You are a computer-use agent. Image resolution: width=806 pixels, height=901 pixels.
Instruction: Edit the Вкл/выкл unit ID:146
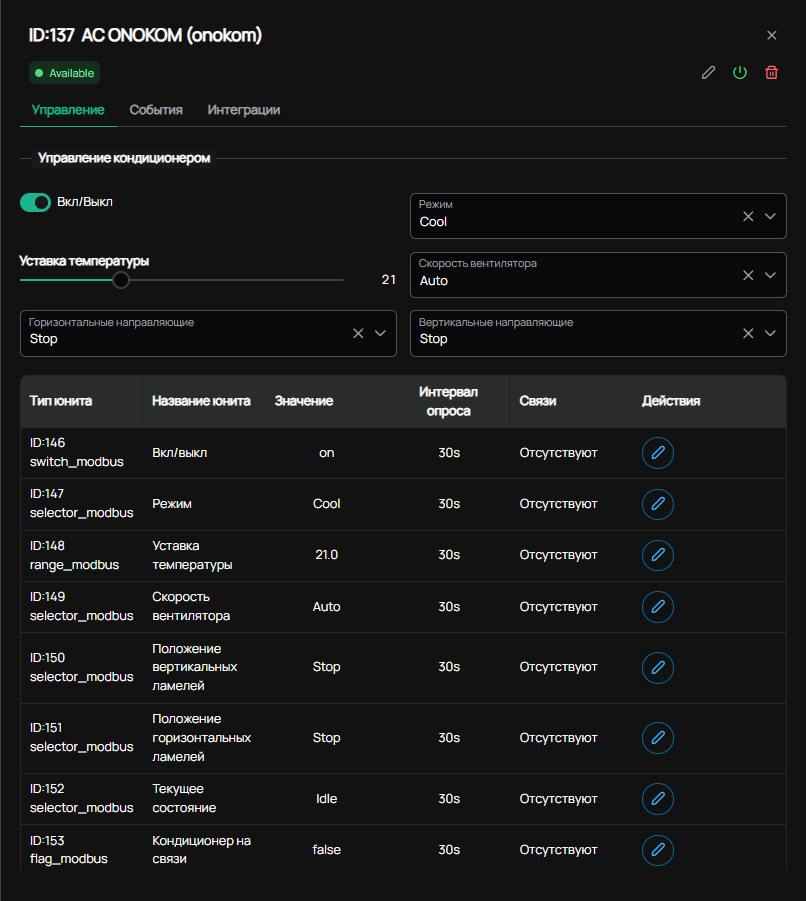pos(658,453)
